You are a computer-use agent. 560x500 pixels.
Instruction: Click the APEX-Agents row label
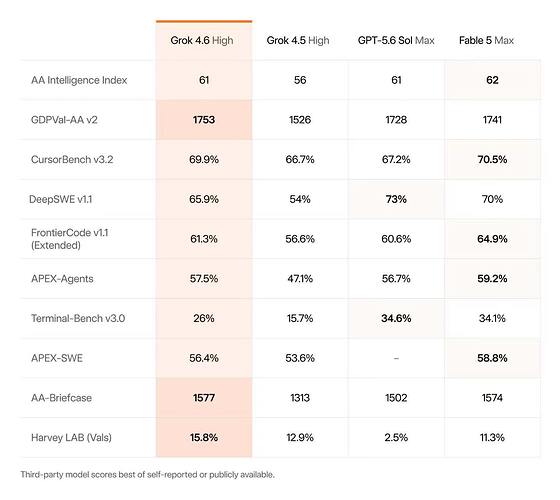point(62,279)
